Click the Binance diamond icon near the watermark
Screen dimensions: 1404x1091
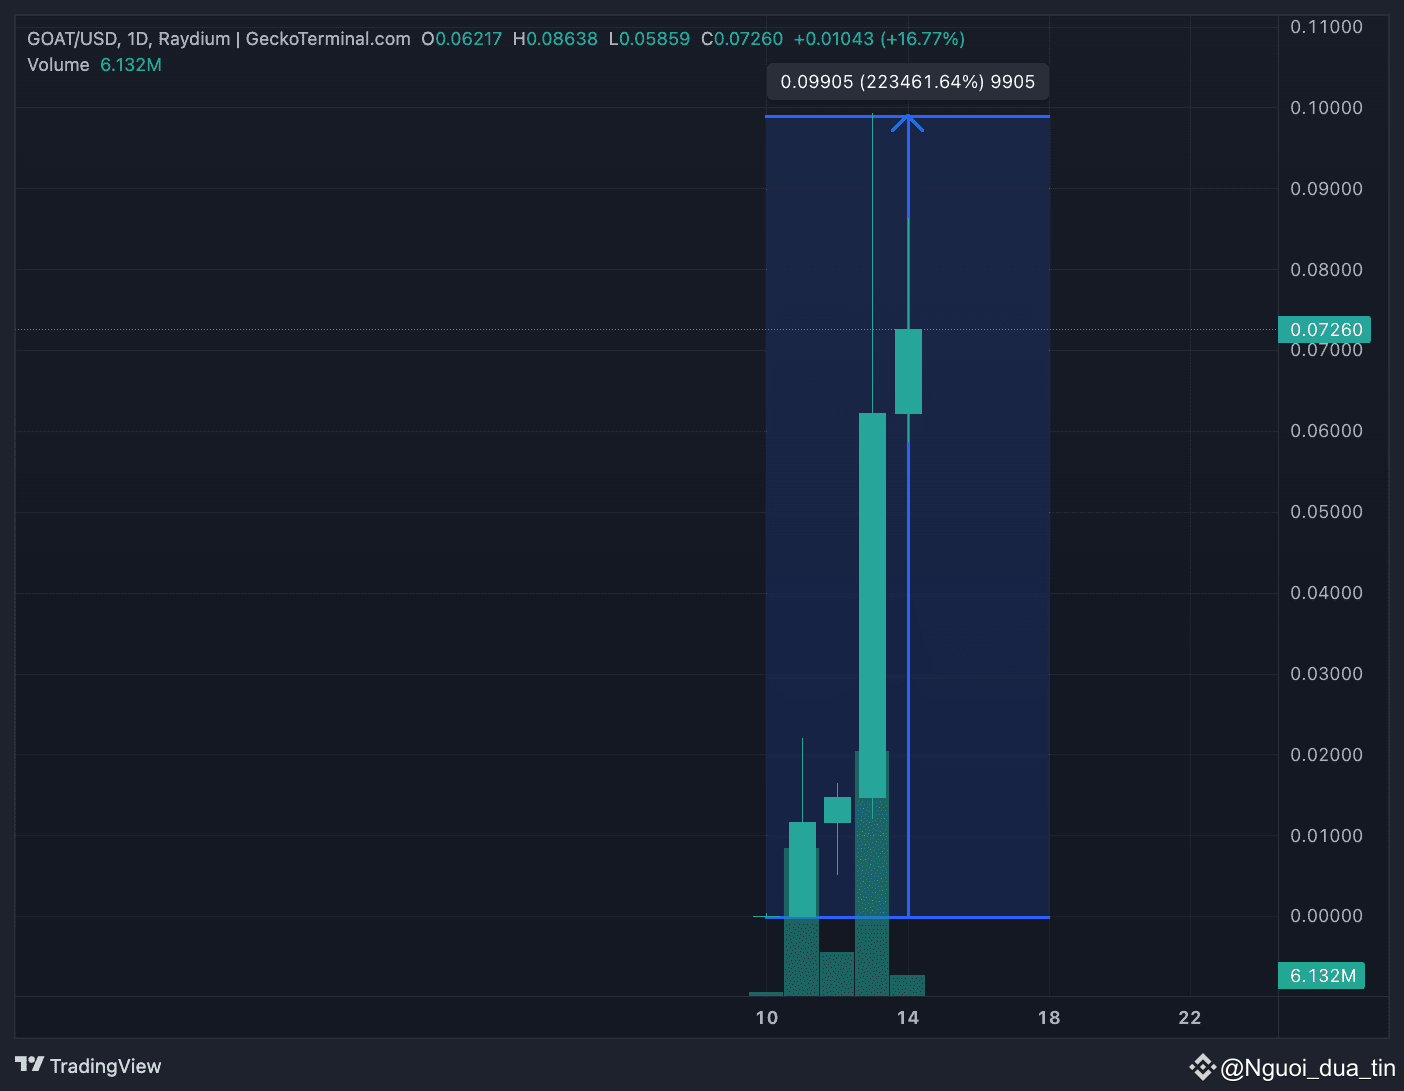pos(1203,1068)
